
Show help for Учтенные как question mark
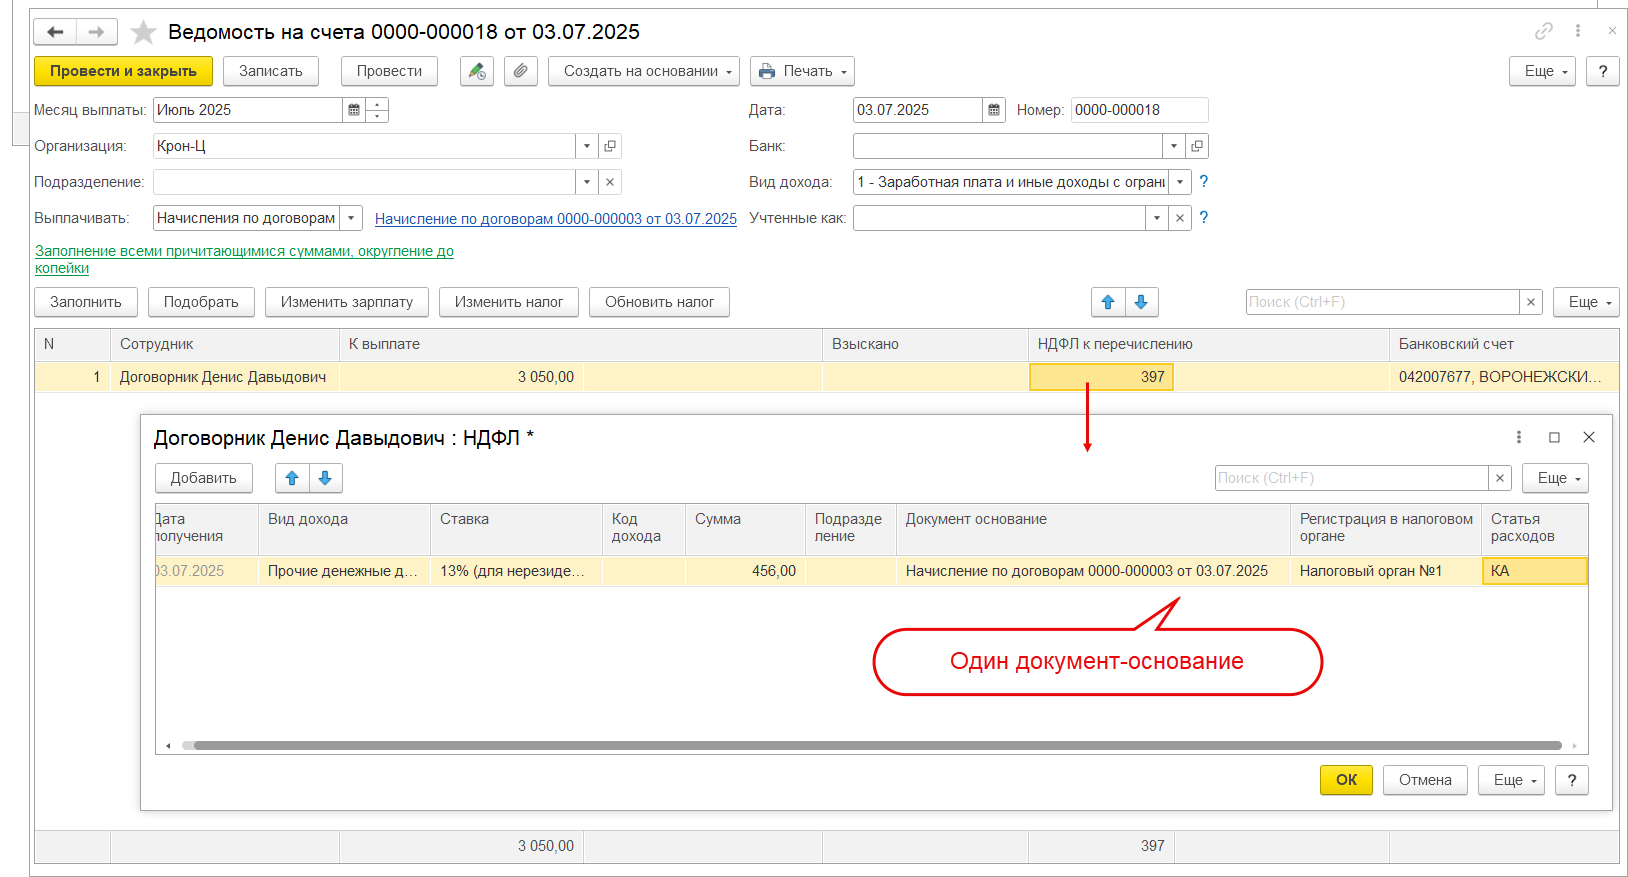click(x=1204, y=217)
